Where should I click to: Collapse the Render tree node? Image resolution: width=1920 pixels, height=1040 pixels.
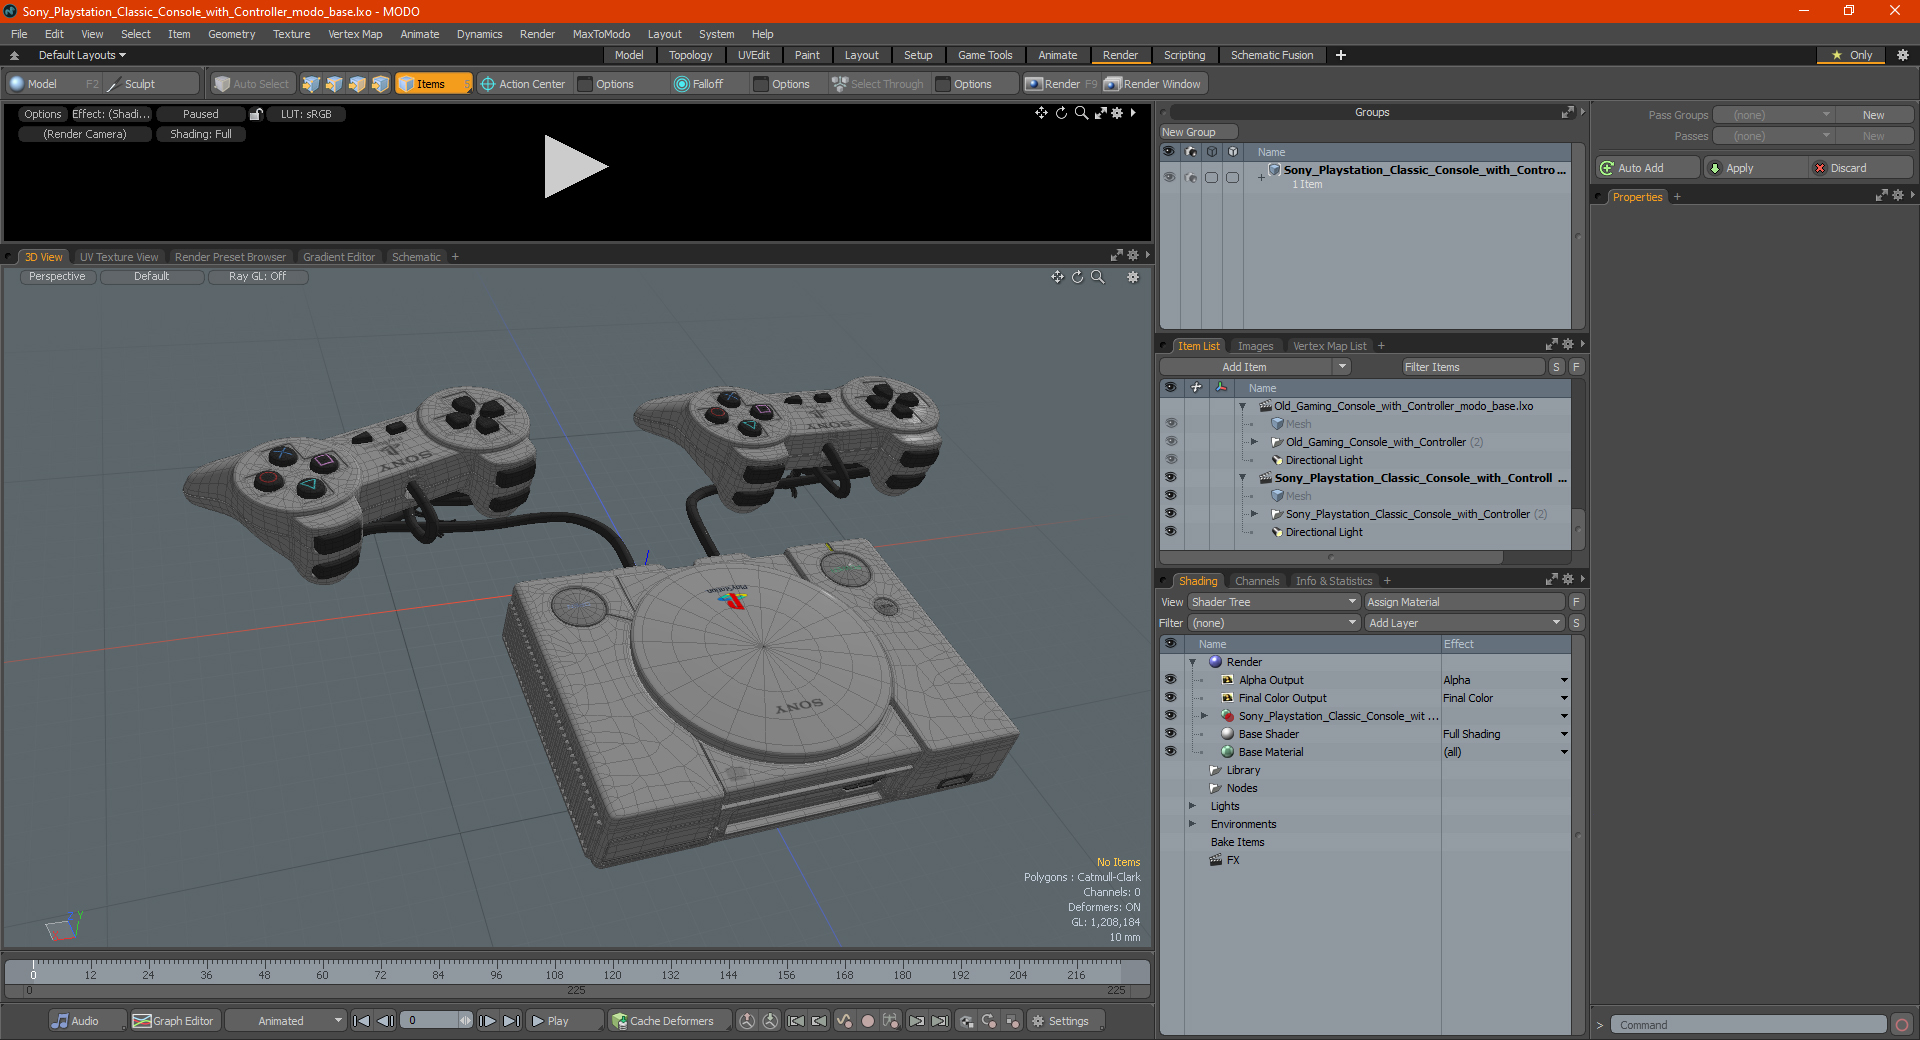1192,662
